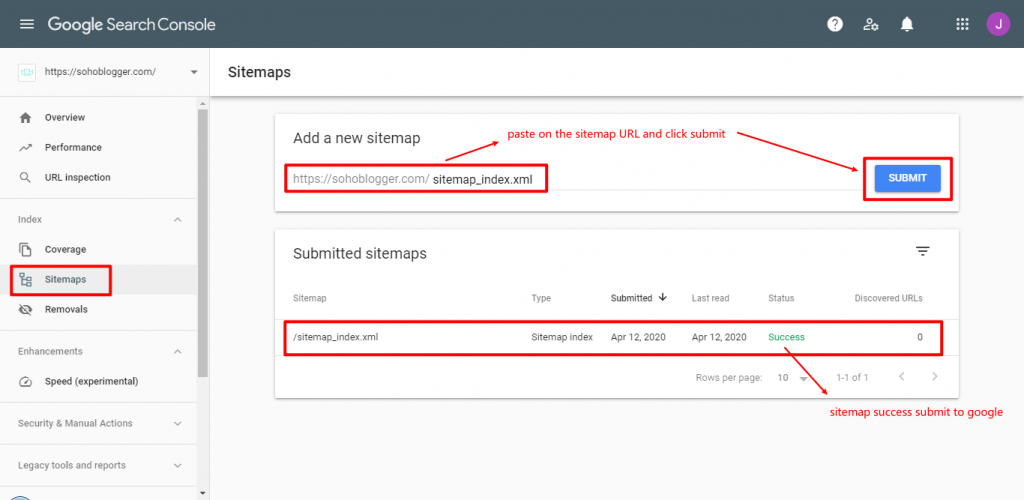1024x500 pixels.
Task: Go to the previous page arrow
Action: click(x=902, y=377)
